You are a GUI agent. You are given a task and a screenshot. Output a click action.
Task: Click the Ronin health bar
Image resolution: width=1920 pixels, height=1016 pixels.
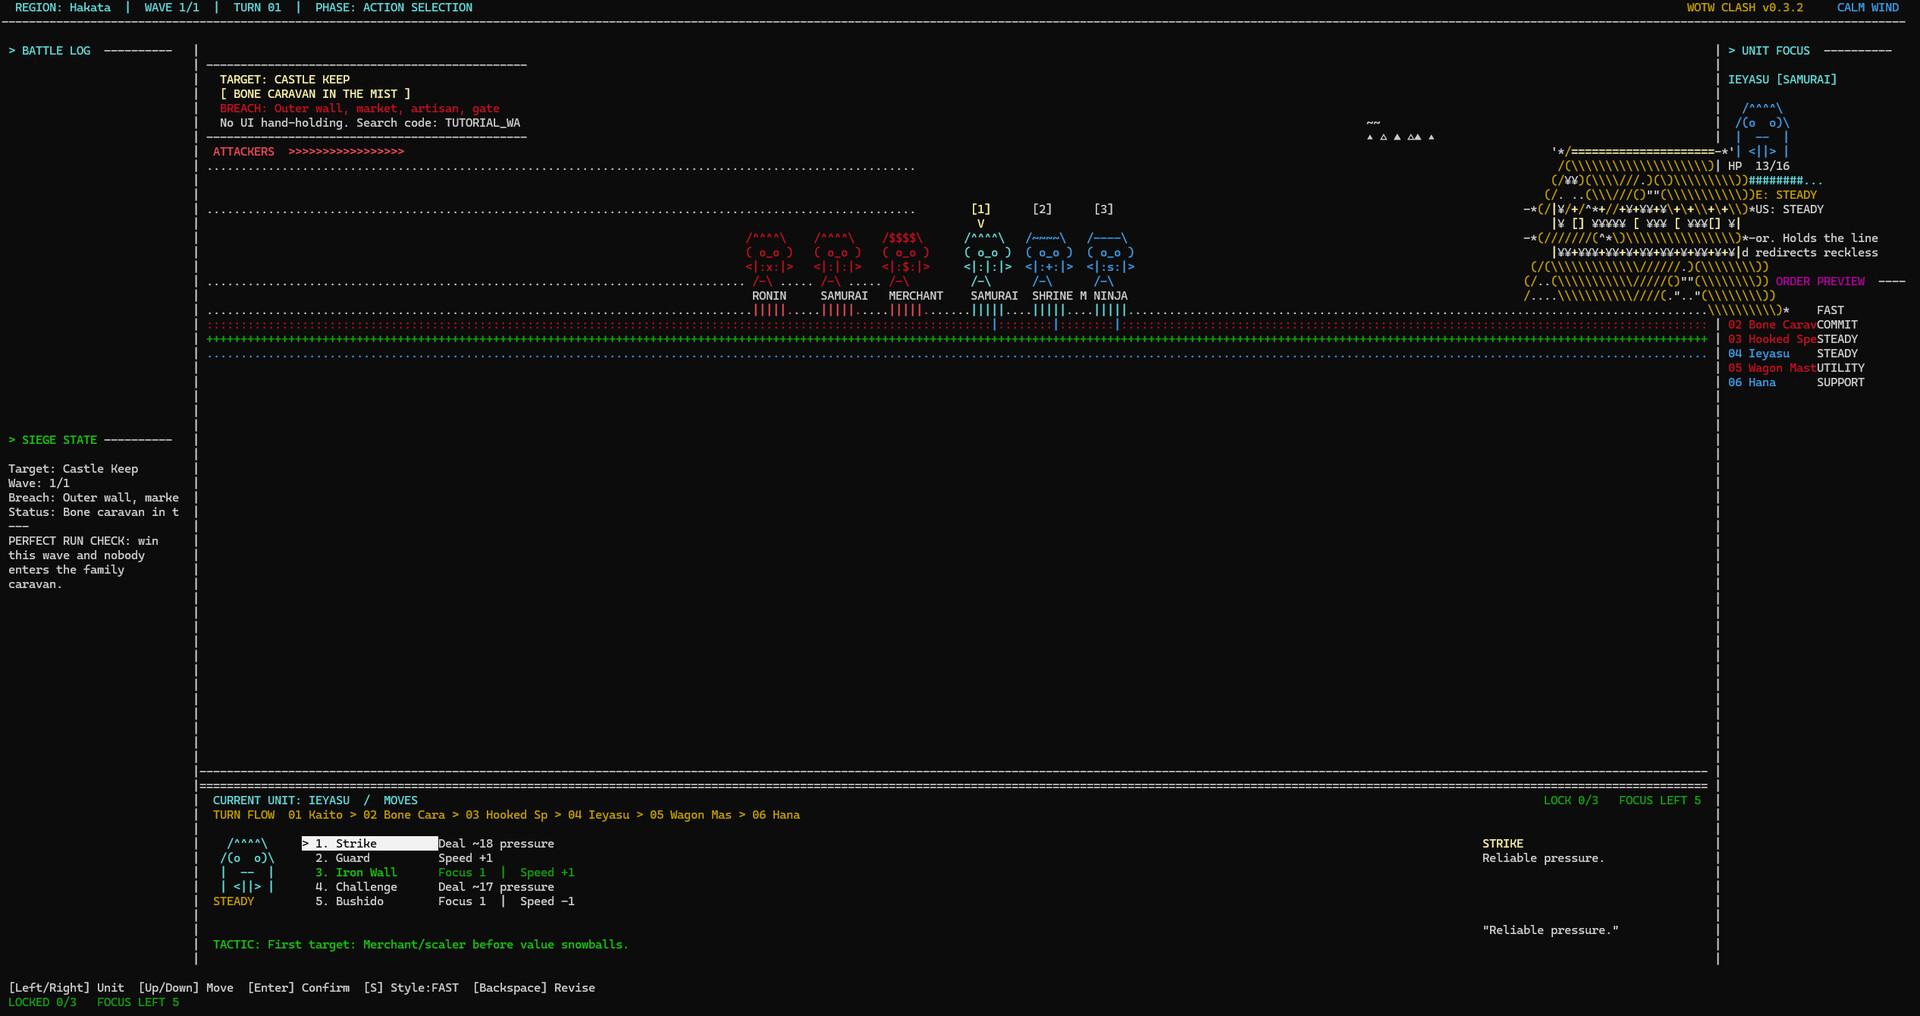[x=769, y=311]
